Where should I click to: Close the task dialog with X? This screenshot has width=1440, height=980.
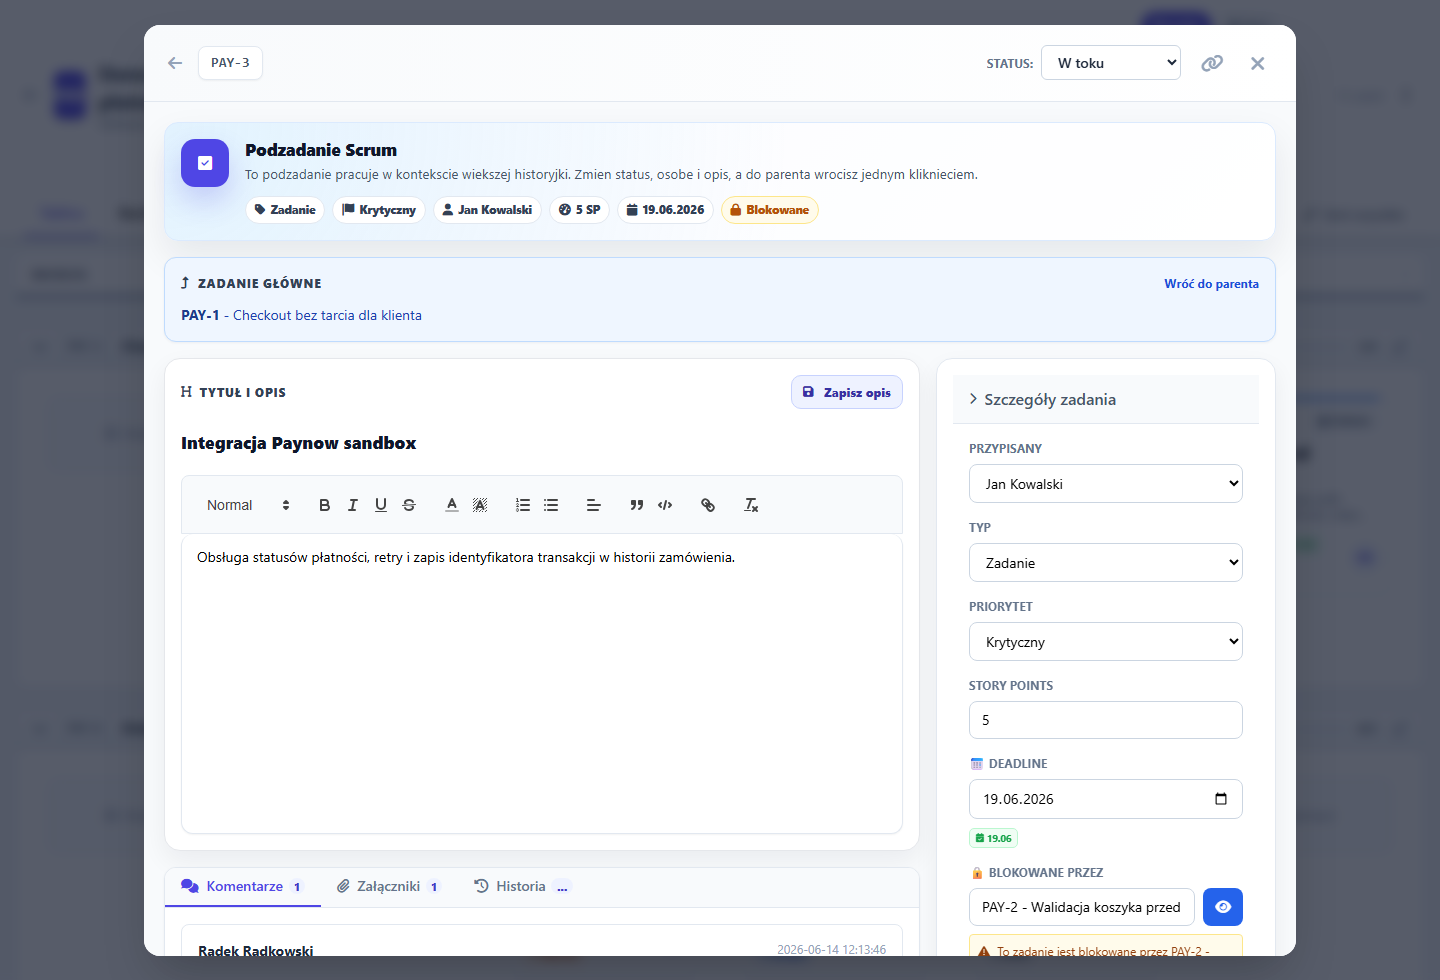click(x=1258, y=63)
